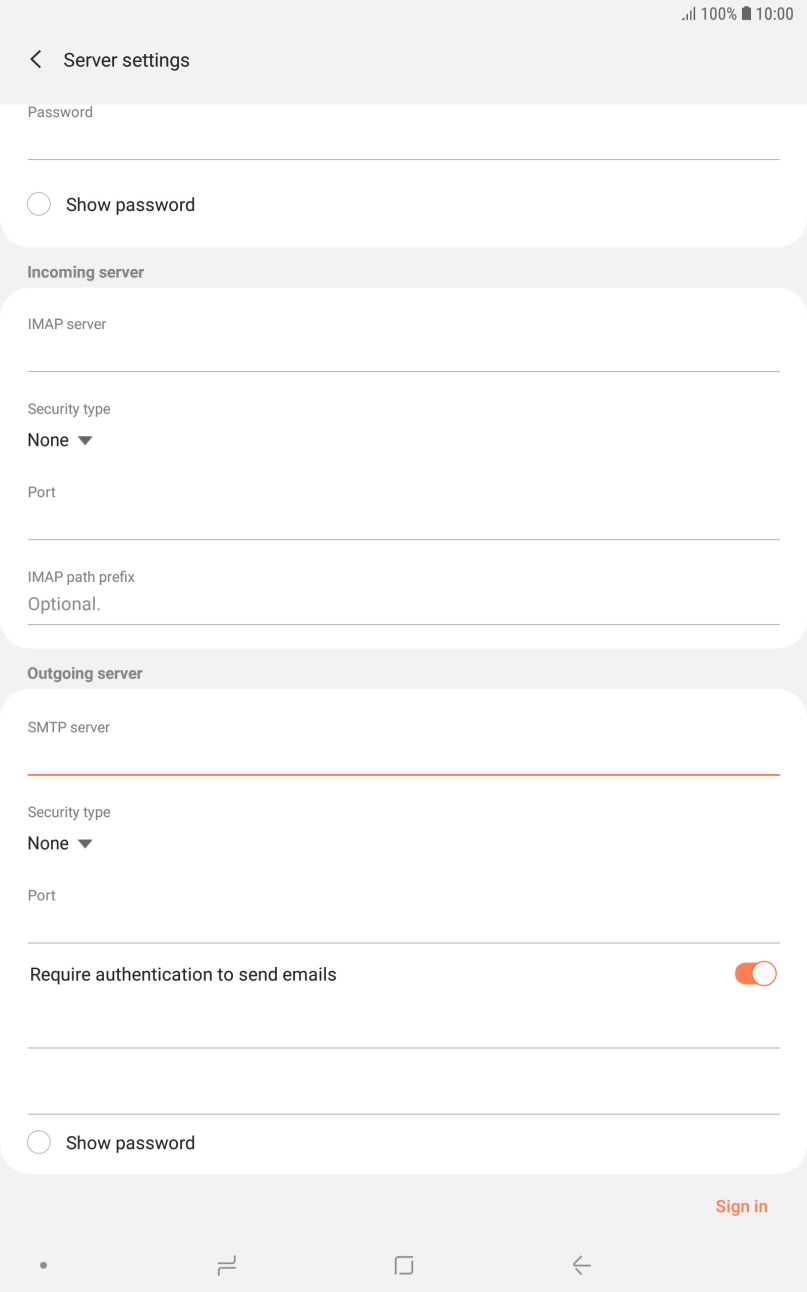Tap the dot icon on the navigation bar
Screen dimensions: 807x1292
43,1264
